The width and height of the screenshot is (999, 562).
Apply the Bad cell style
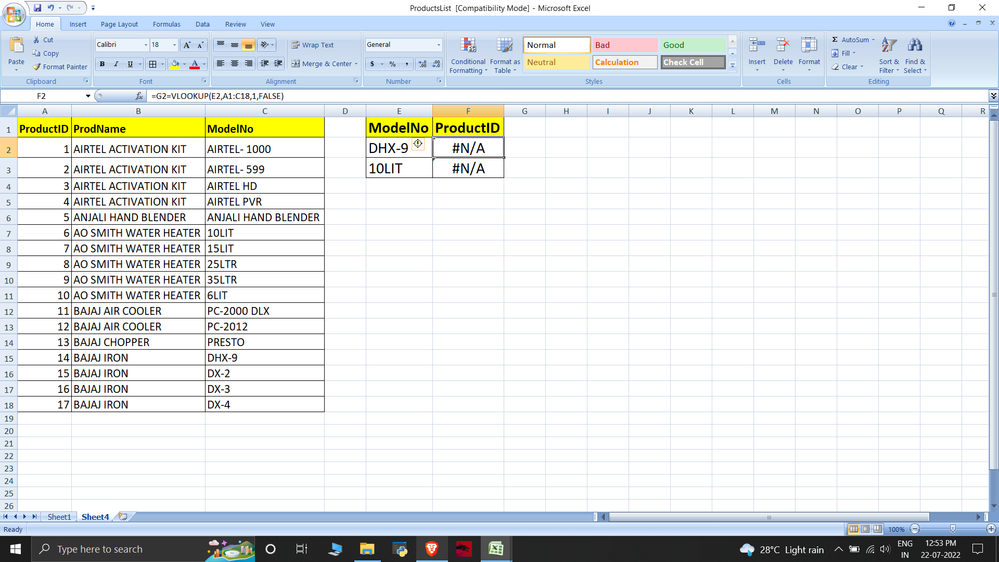(x=625, y=45)
